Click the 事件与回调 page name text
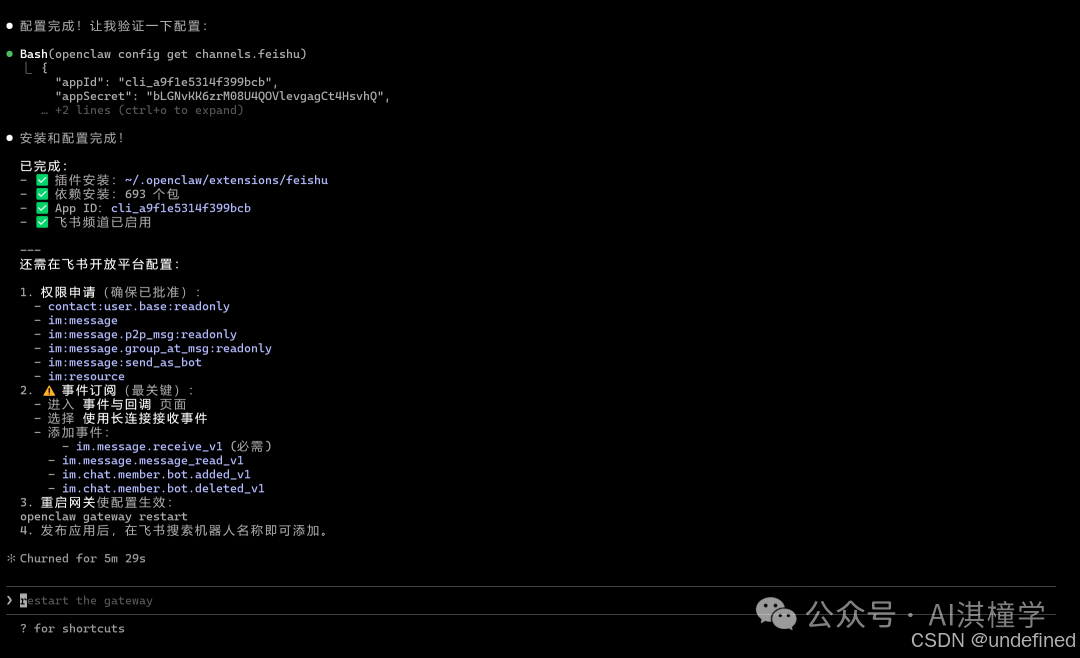 tap(116, 404)
